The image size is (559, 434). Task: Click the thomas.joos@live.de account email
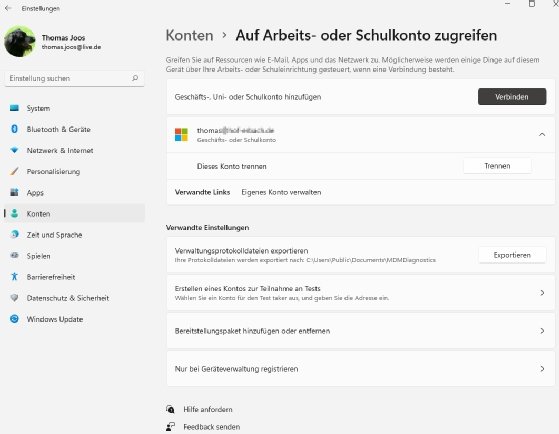point(71,47)
